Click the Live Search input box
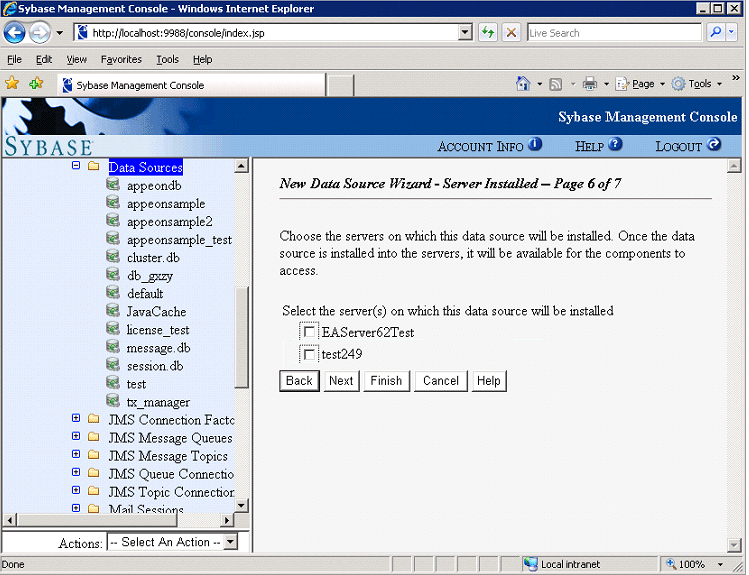Viewport: 749px width, 575px height. (x=614, y=32)
